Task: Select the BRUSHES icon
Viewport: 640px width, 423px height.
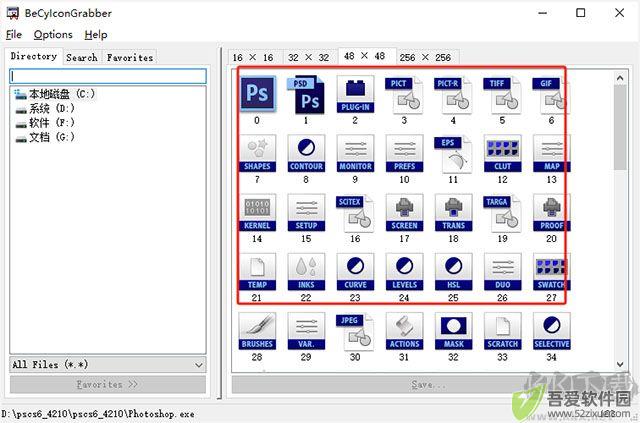Action: [x=257, y=331]
